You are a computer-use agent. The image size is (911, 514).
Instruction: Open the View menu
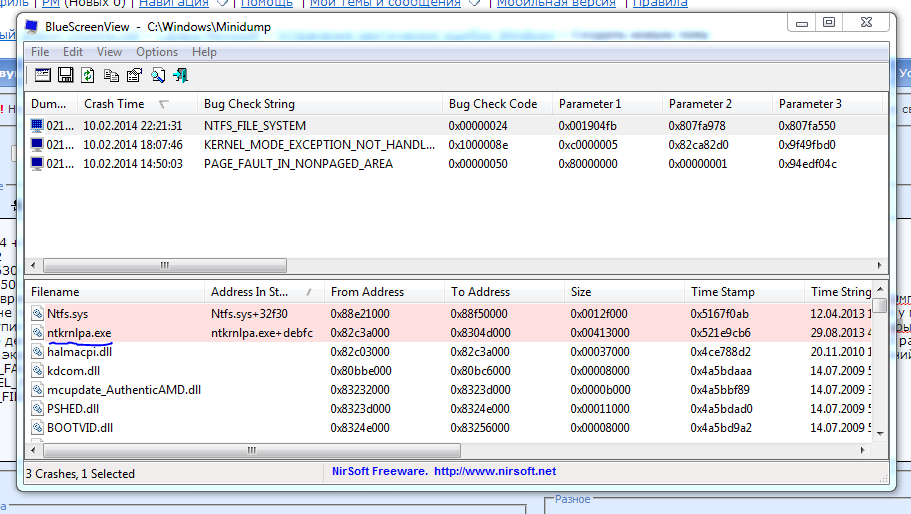coord(109,52)
